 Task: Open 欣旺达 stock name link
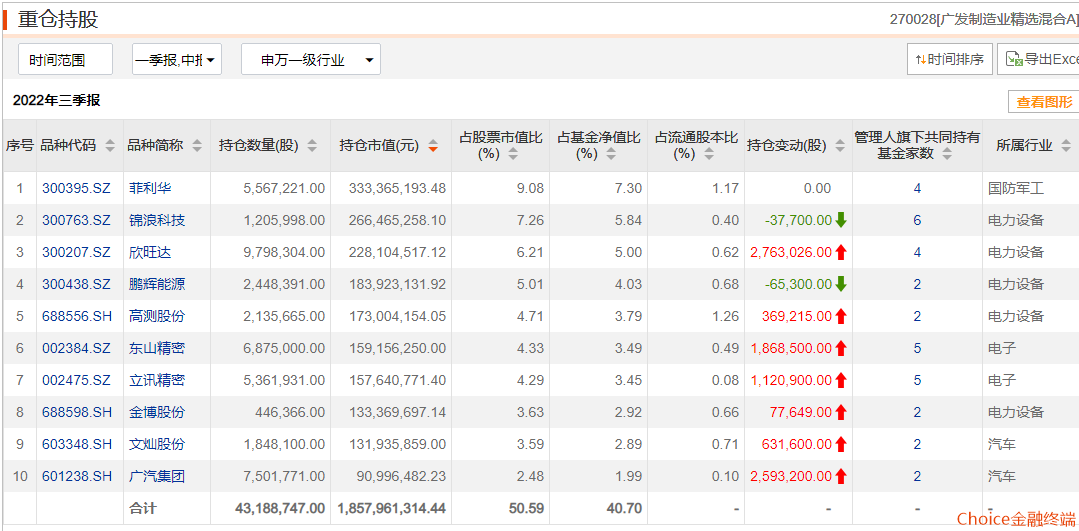point(149,252)
